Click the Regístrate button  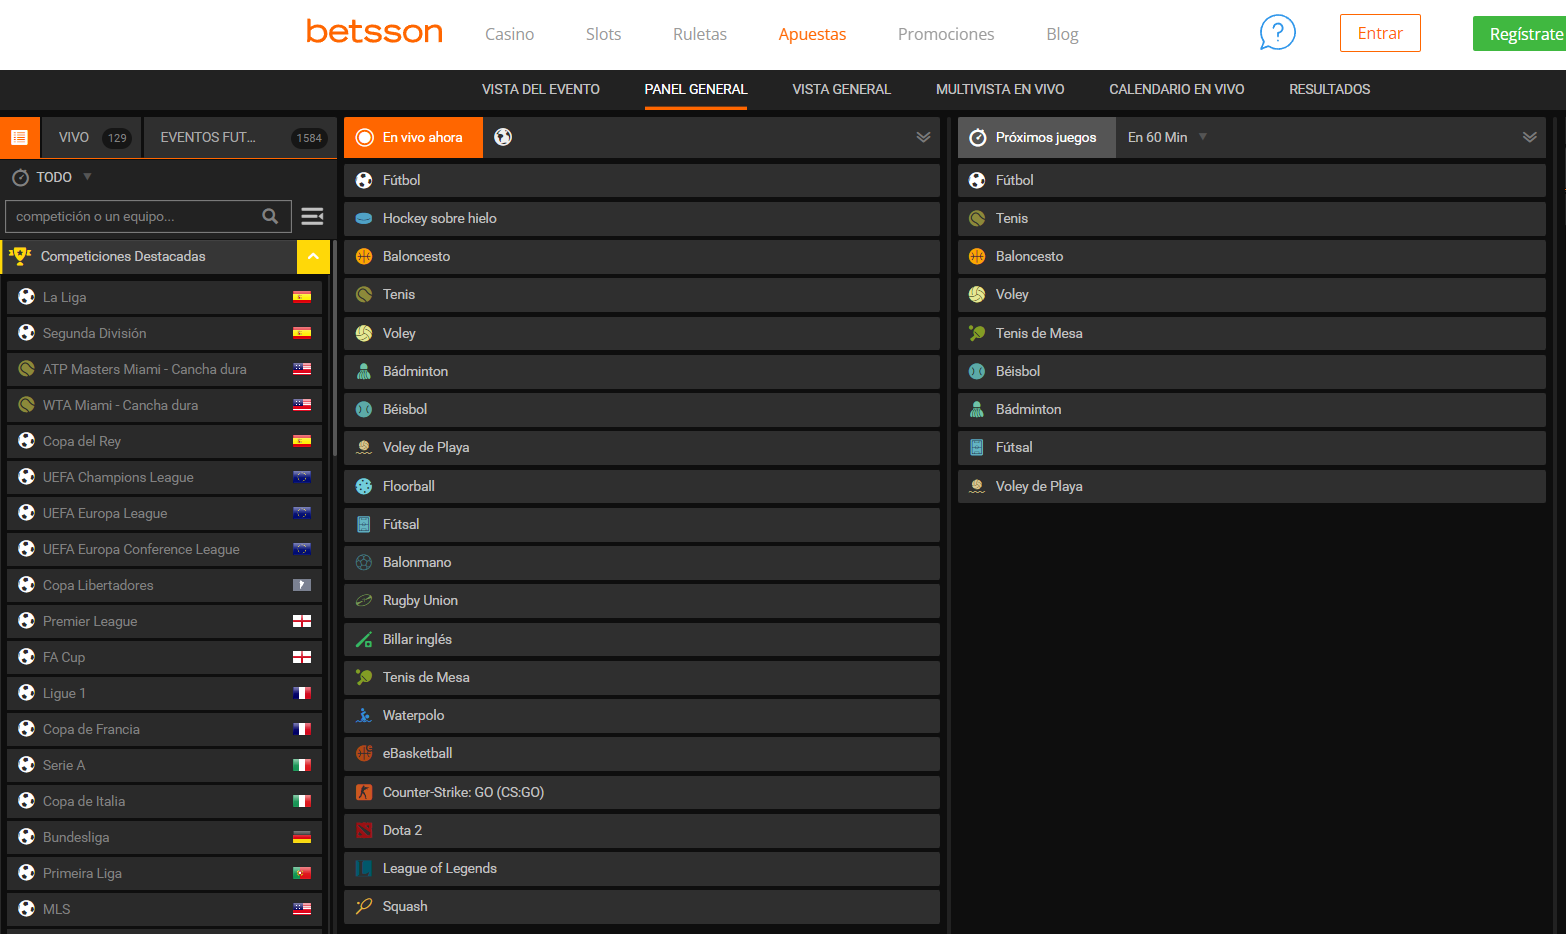pos(1520,34)
